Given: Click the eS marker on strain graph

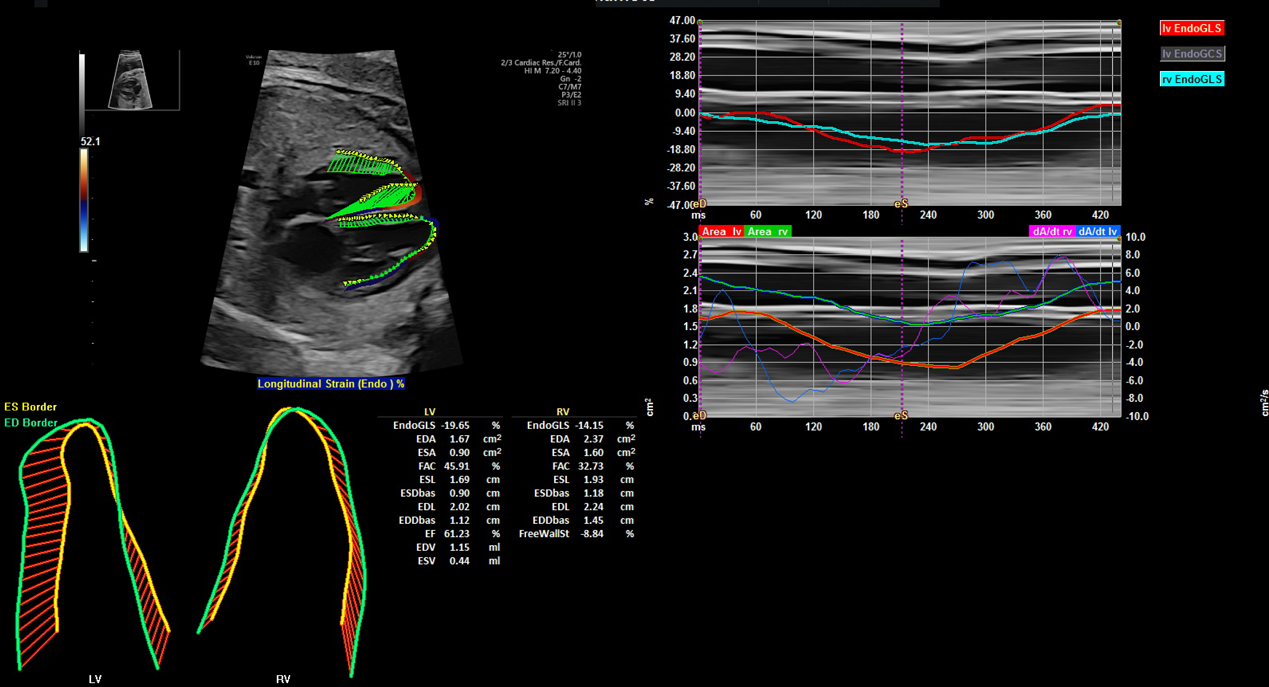Looking at the screenshot, I should click(x=901, y=203).
